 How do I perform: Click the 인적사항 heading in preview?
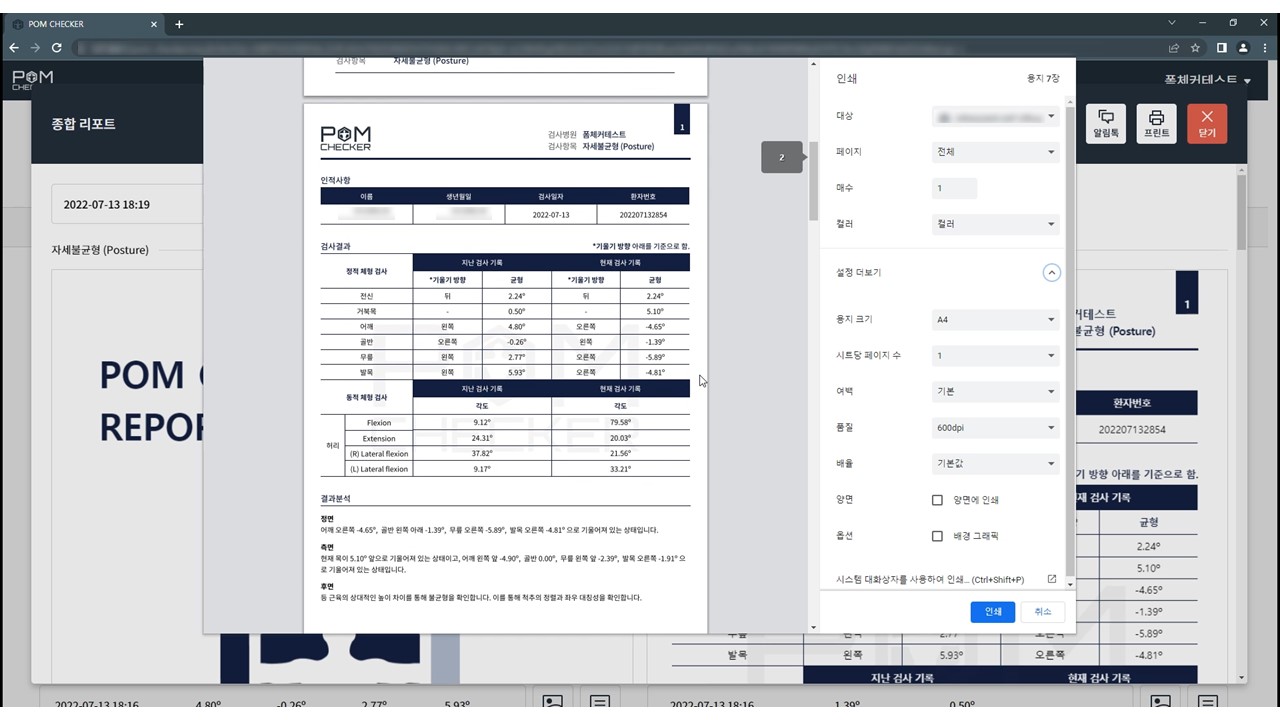335,180
